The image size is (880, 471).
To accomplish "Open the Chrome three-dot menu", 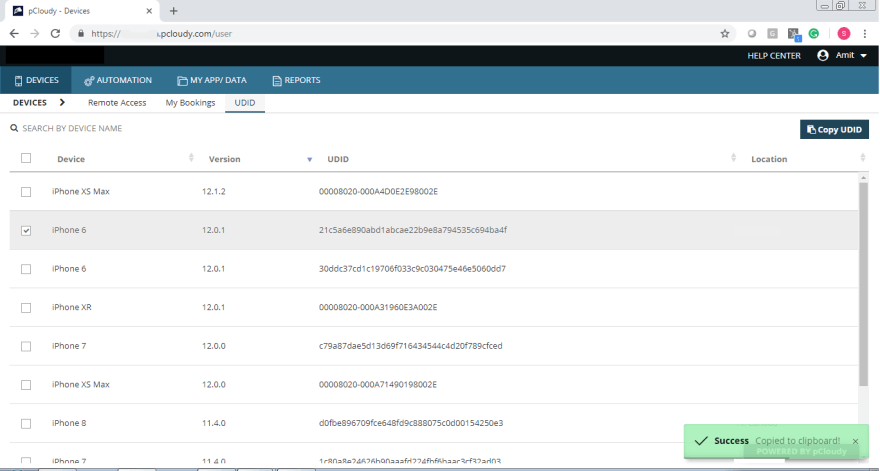I will click(x=865, y=34).
